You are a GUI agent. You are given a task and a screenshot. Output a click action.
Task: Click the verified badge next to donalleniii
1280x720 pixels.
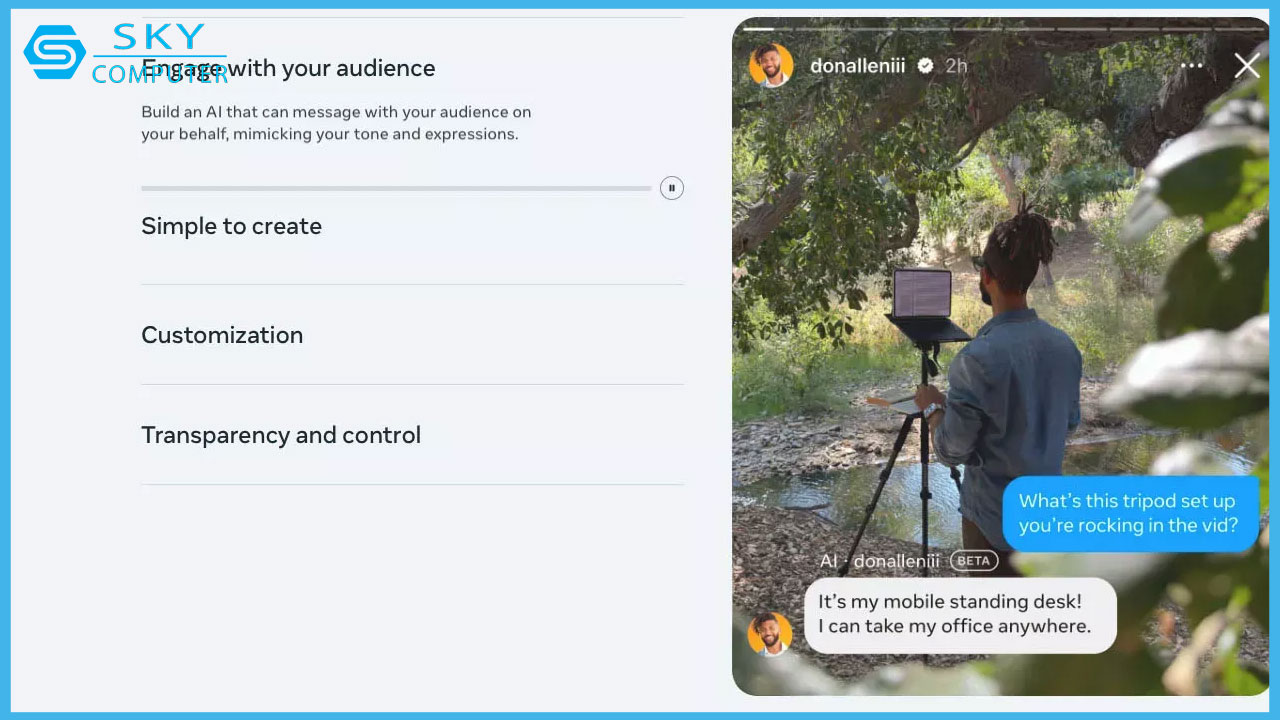pyautogui.click(x=925, y=66)
